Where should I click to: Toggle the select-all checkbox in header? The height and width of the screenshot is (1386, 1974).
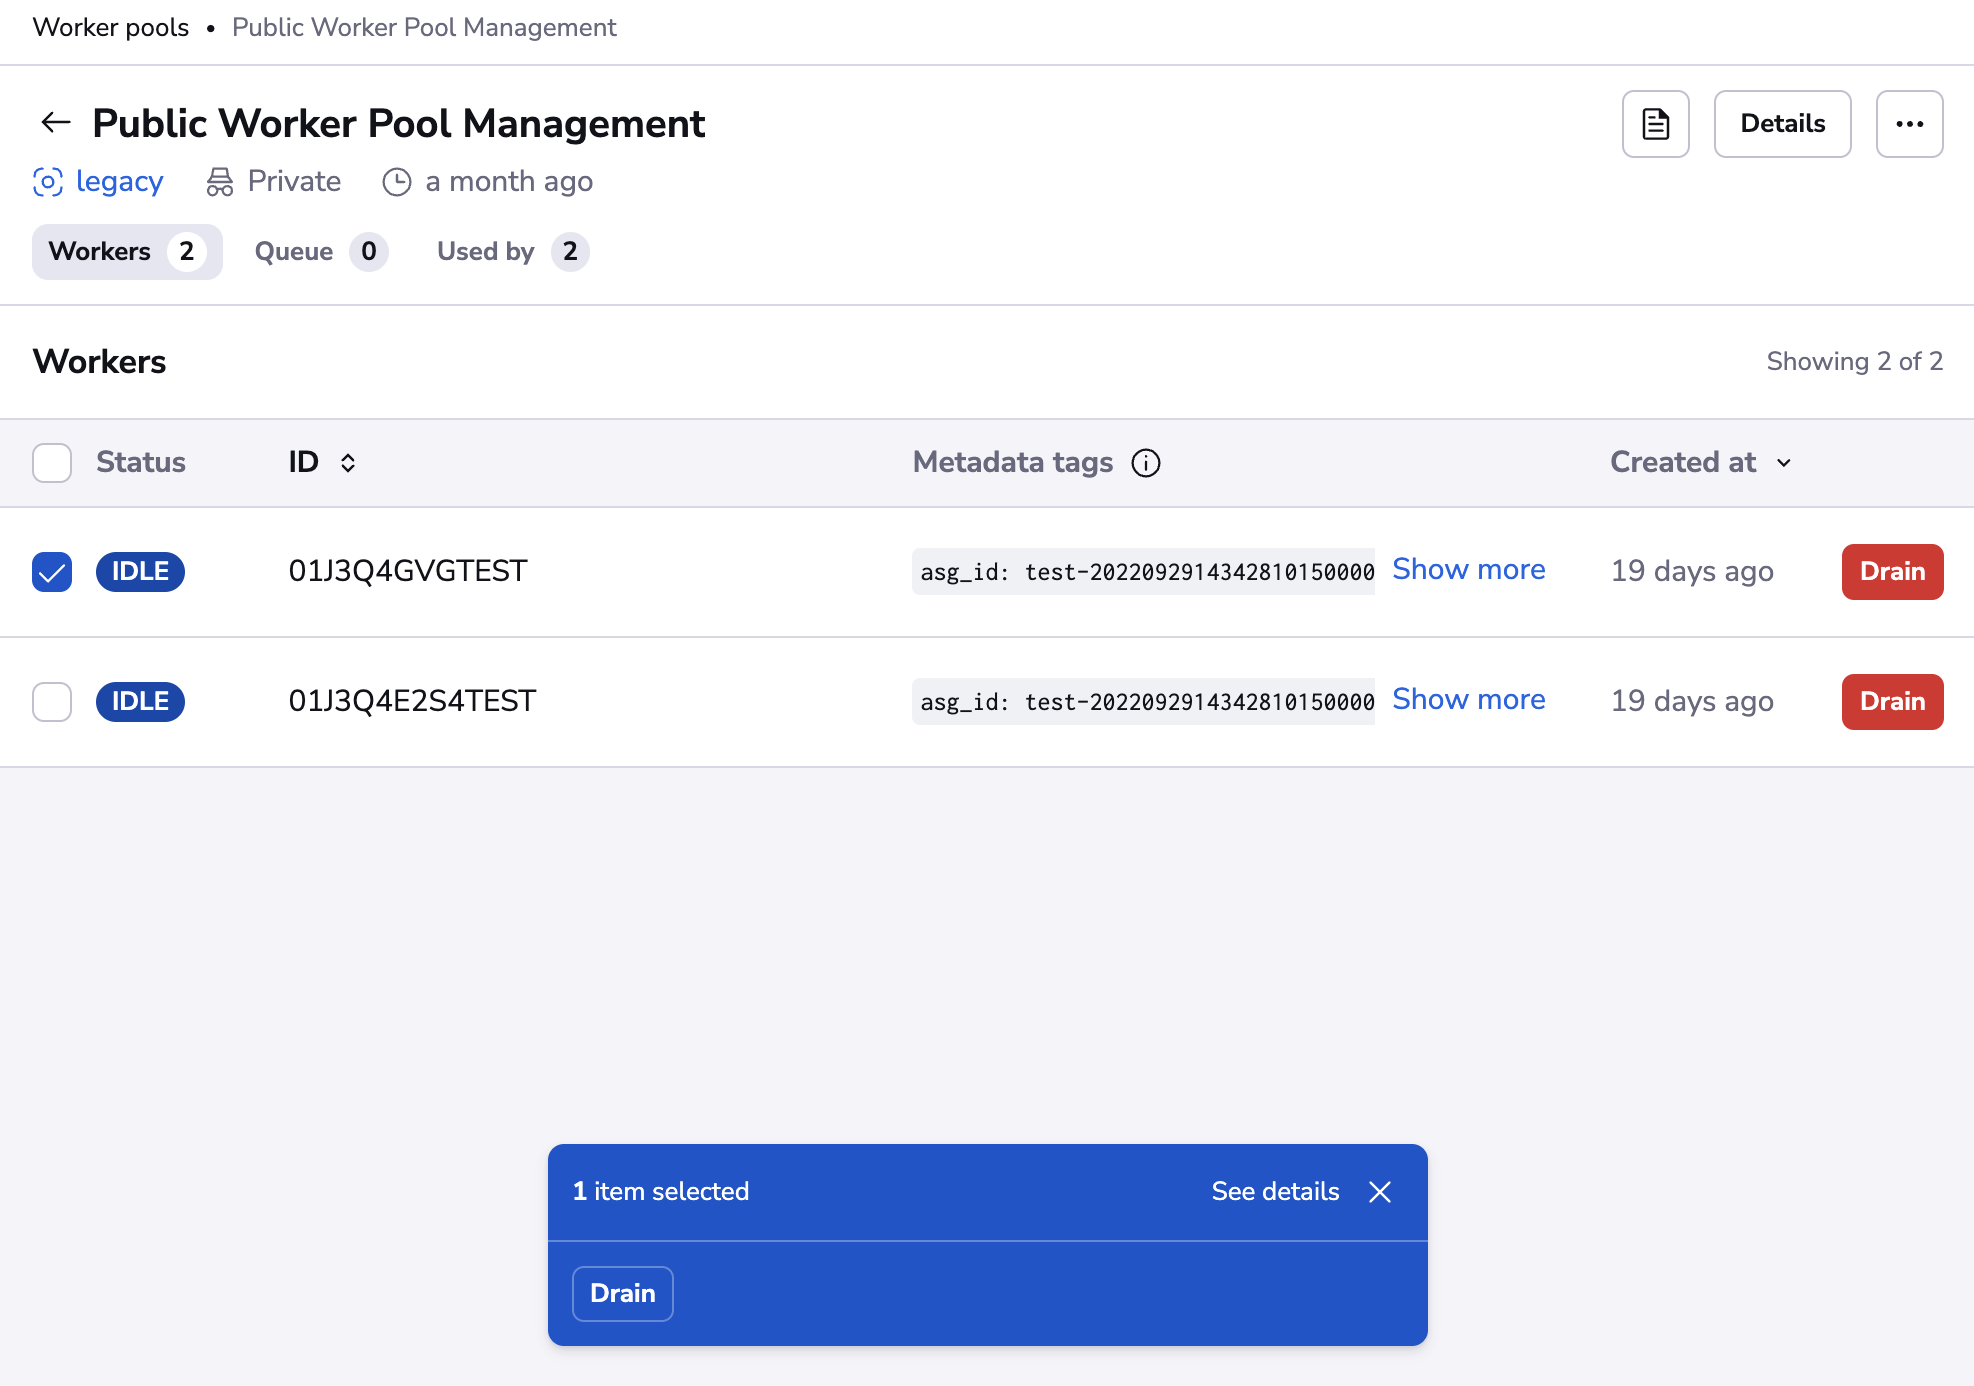tap(51, 463)
